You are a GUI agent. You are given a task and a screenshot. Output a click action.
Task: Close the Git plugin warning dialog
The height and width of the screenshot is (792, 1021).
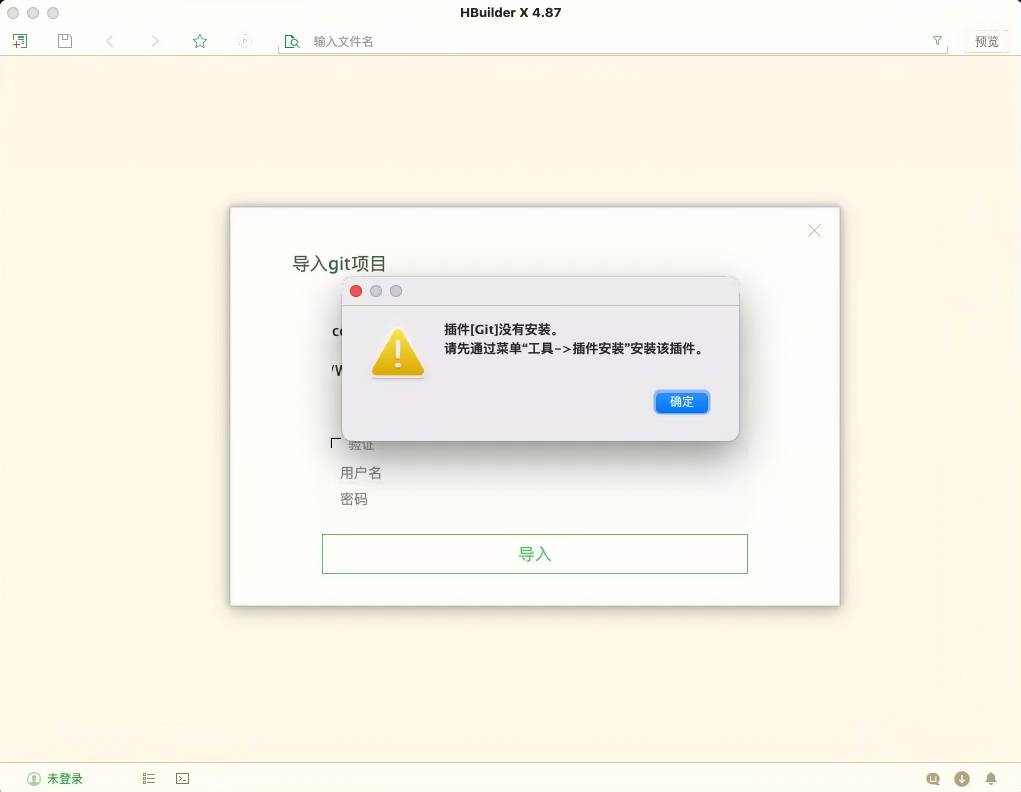(x=356, y=291)
